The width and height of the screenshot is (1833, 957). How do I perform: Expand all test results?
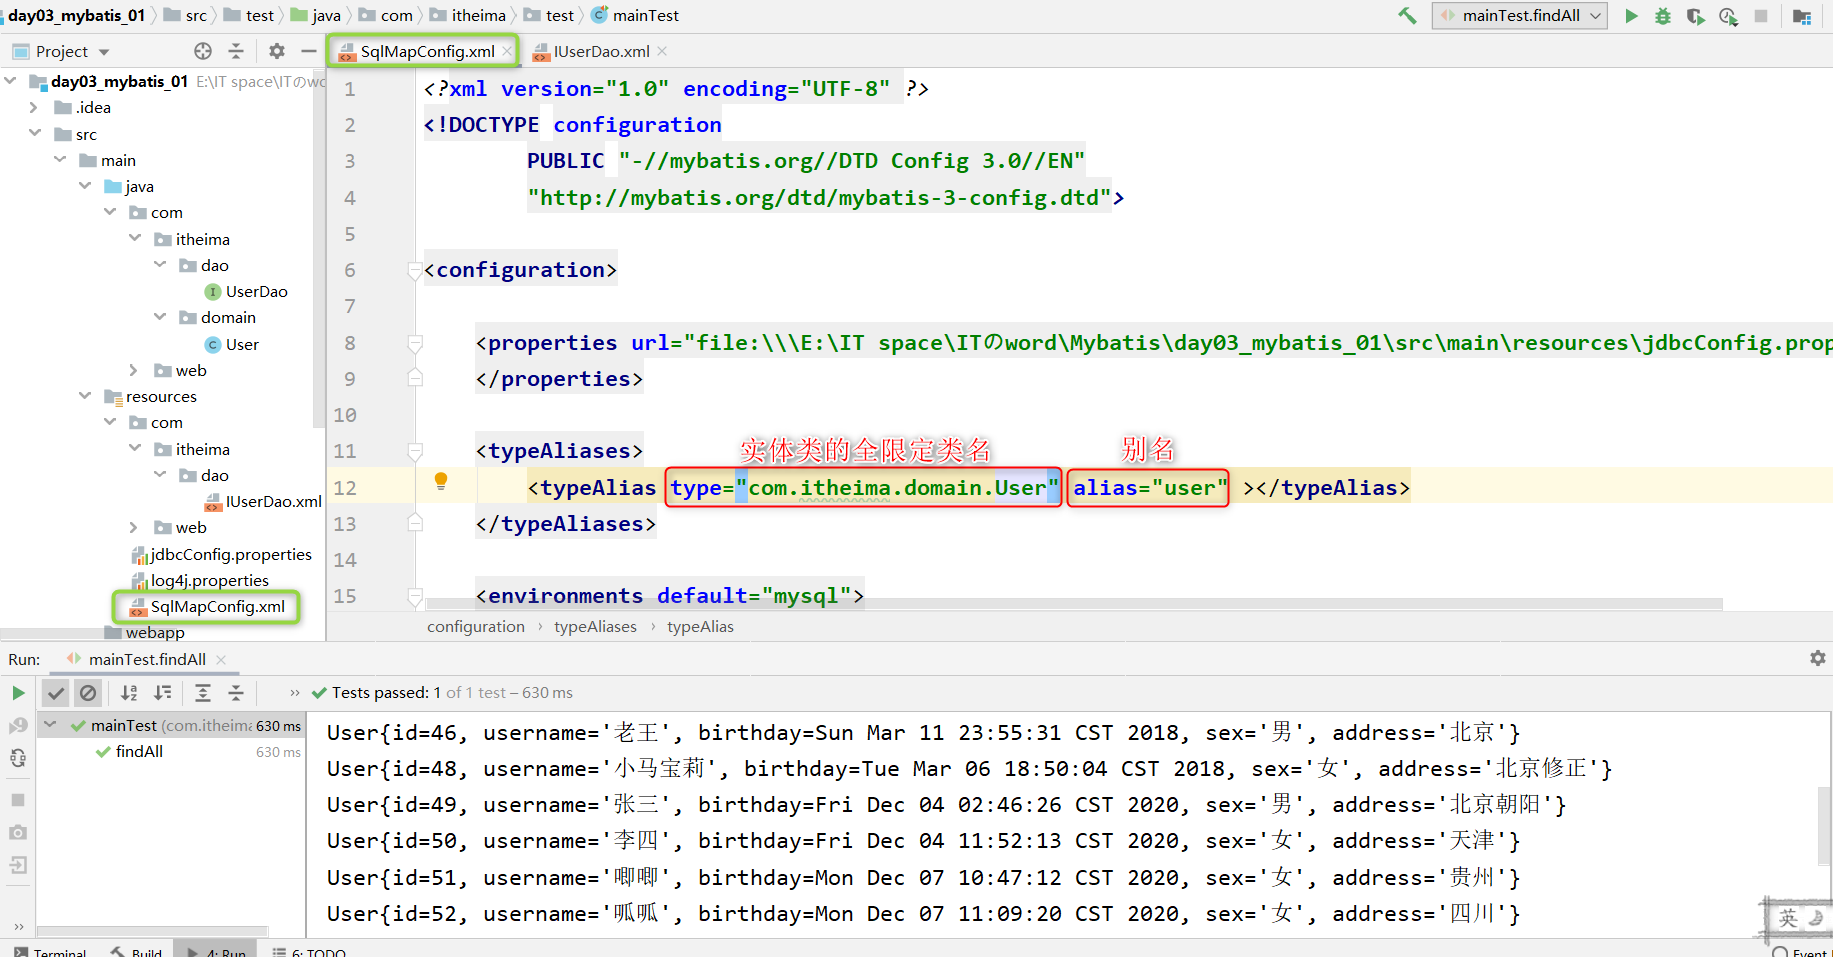pos(203,693)
